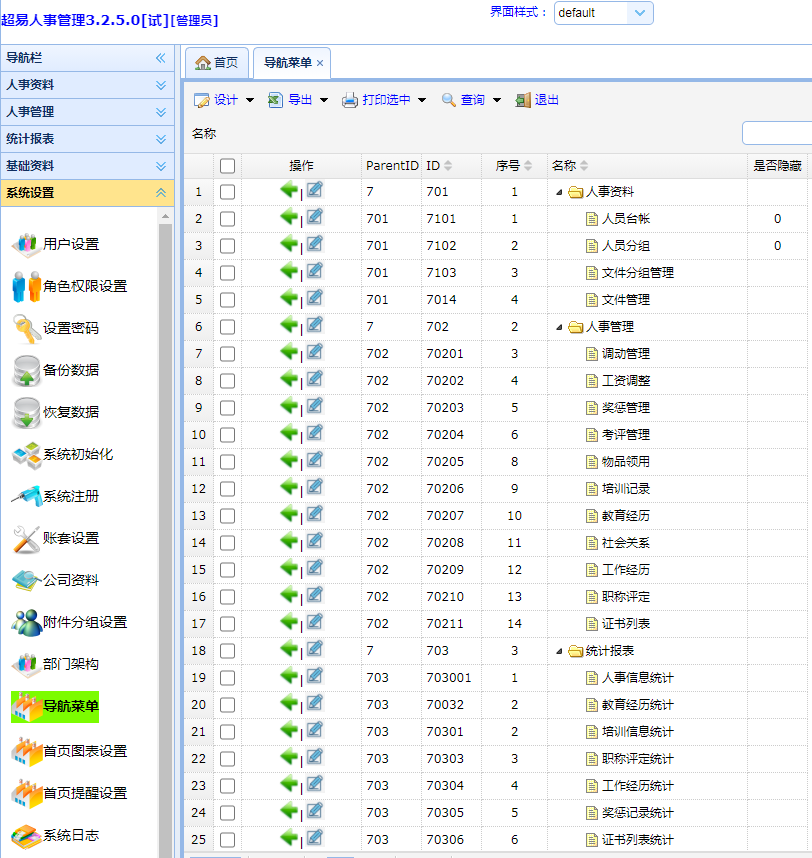The image size is (812, 858).
Task: Check the box for row 人员分组
Action: pyautogui.click(x=227, y=246)
